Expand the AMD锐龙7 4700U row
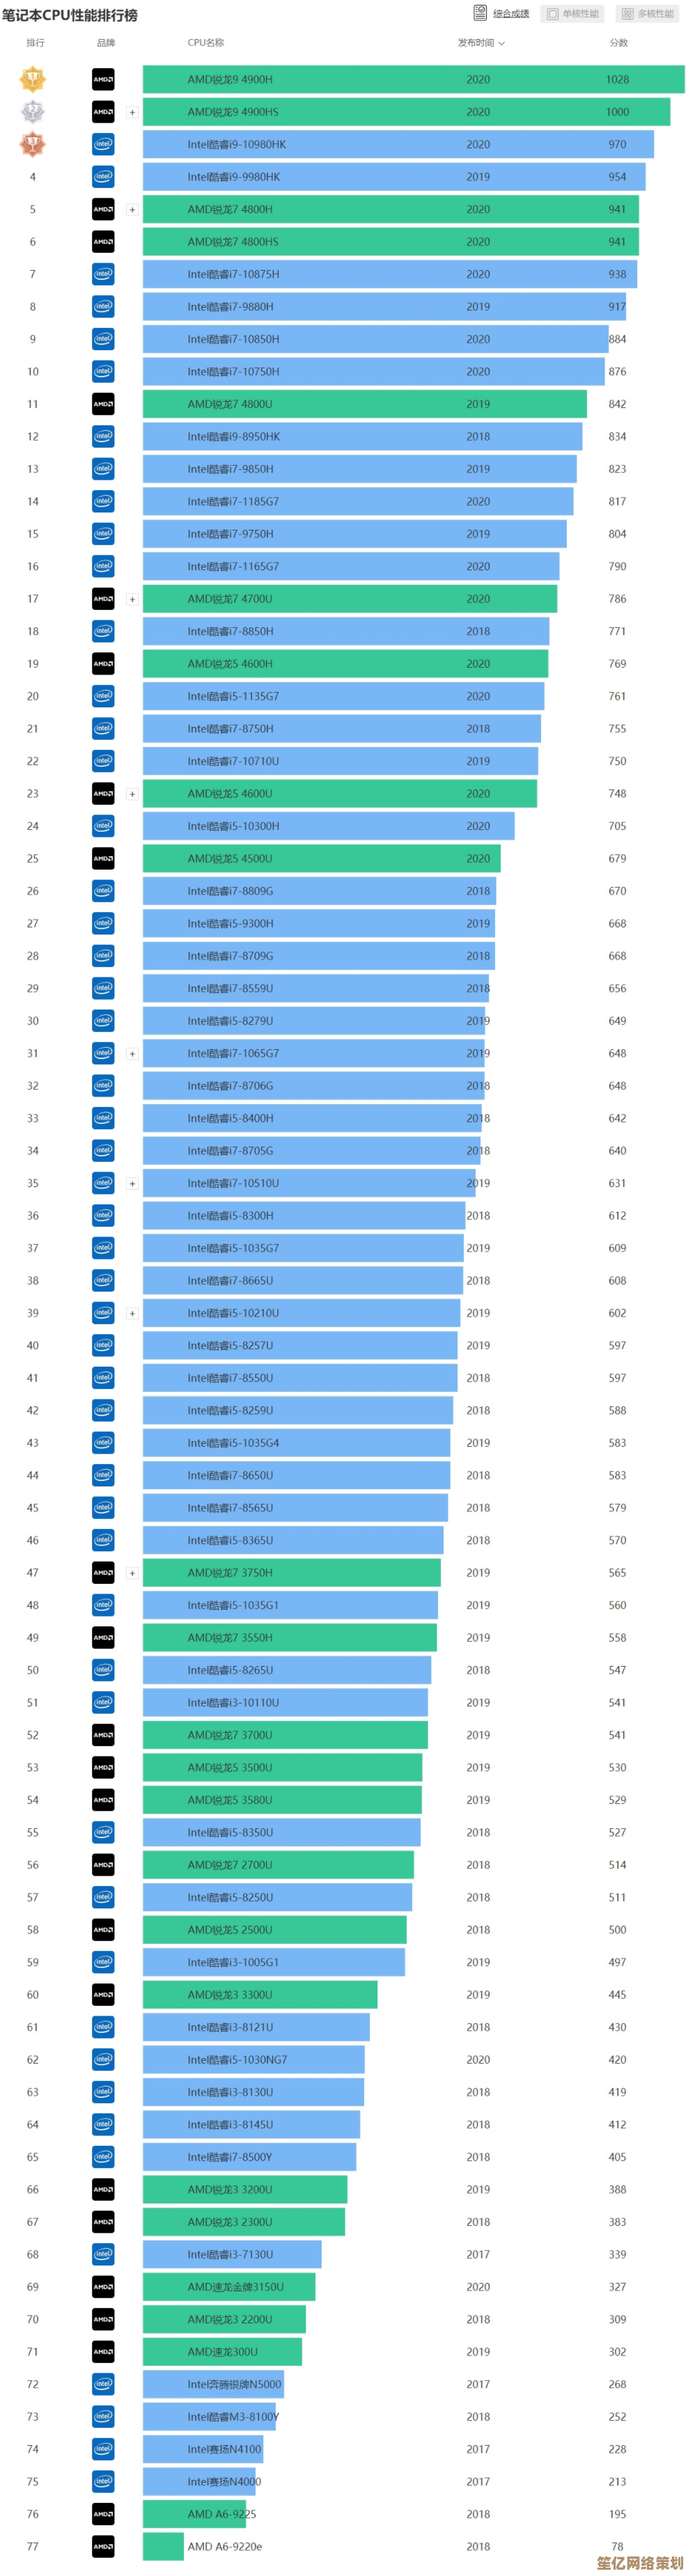The image size is (688, 2576). 132,599
